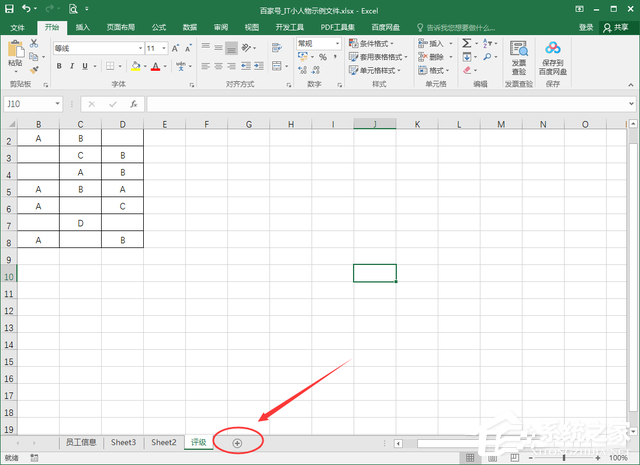Open the font size dropdown
This screenshot has height=465, width=640.
pos(165,48)
